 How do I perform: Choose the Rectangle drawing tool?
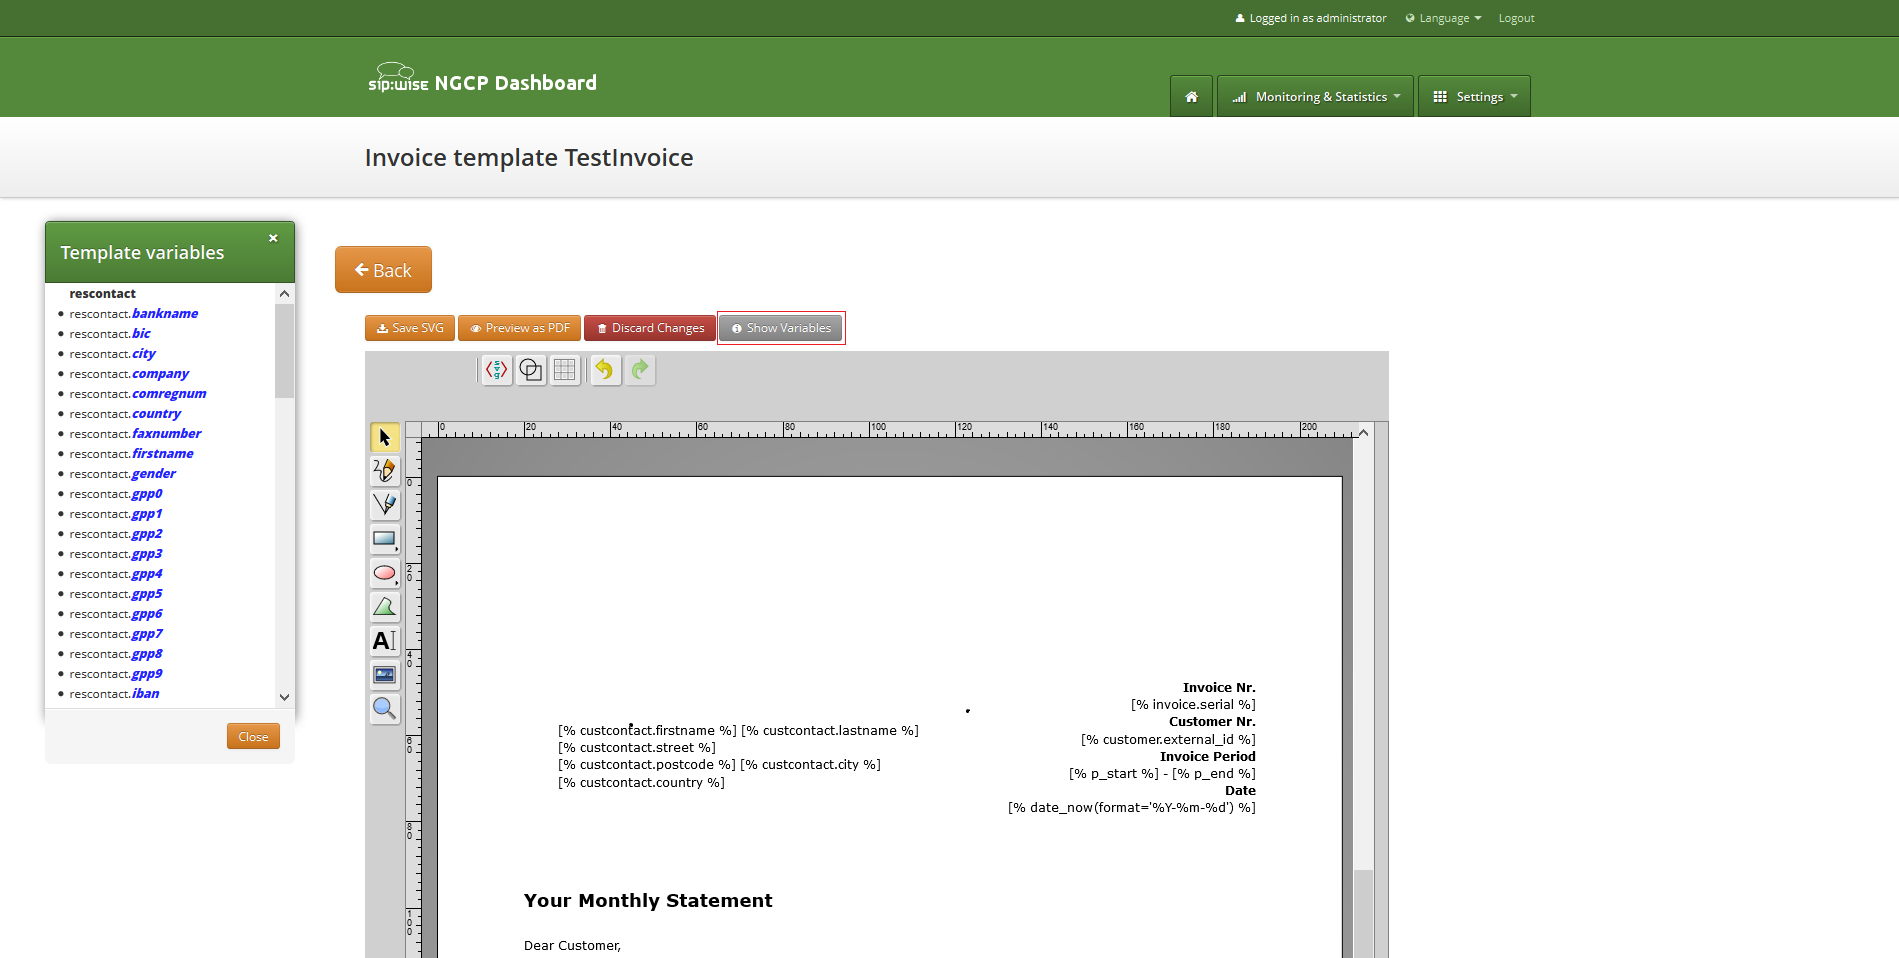(x=384, y=539)
